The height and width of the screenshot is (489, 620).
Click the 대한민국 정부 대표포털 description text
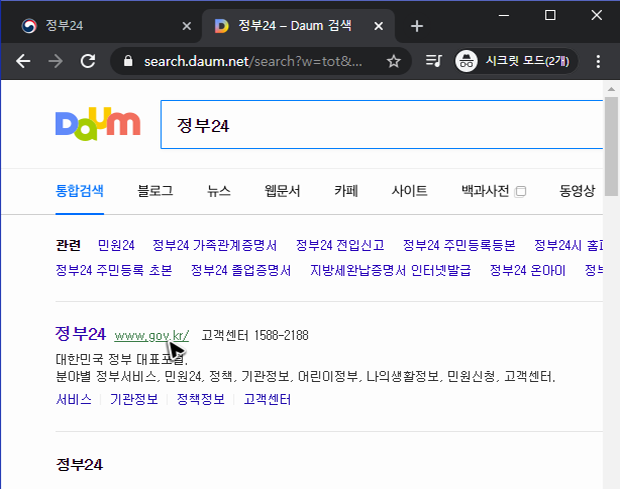(121, 360)
